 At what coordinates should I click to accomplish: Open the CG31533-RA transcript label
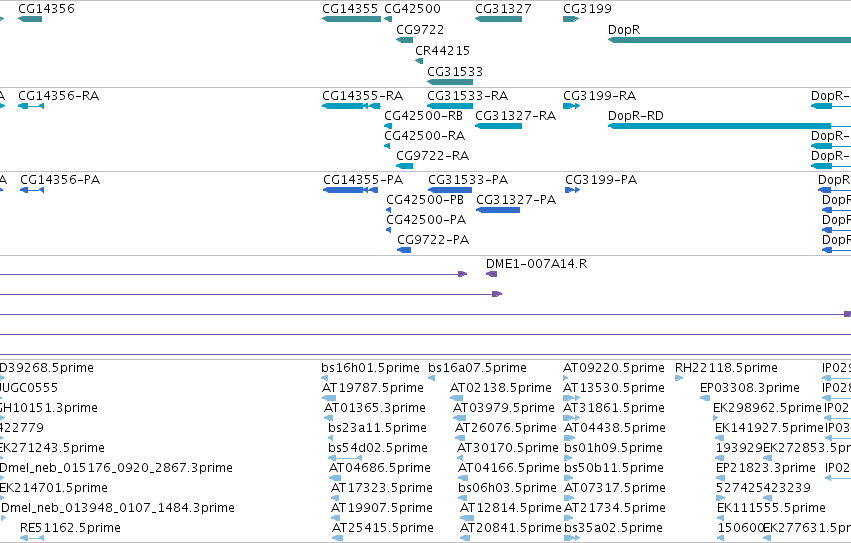[x=468, y=96]
